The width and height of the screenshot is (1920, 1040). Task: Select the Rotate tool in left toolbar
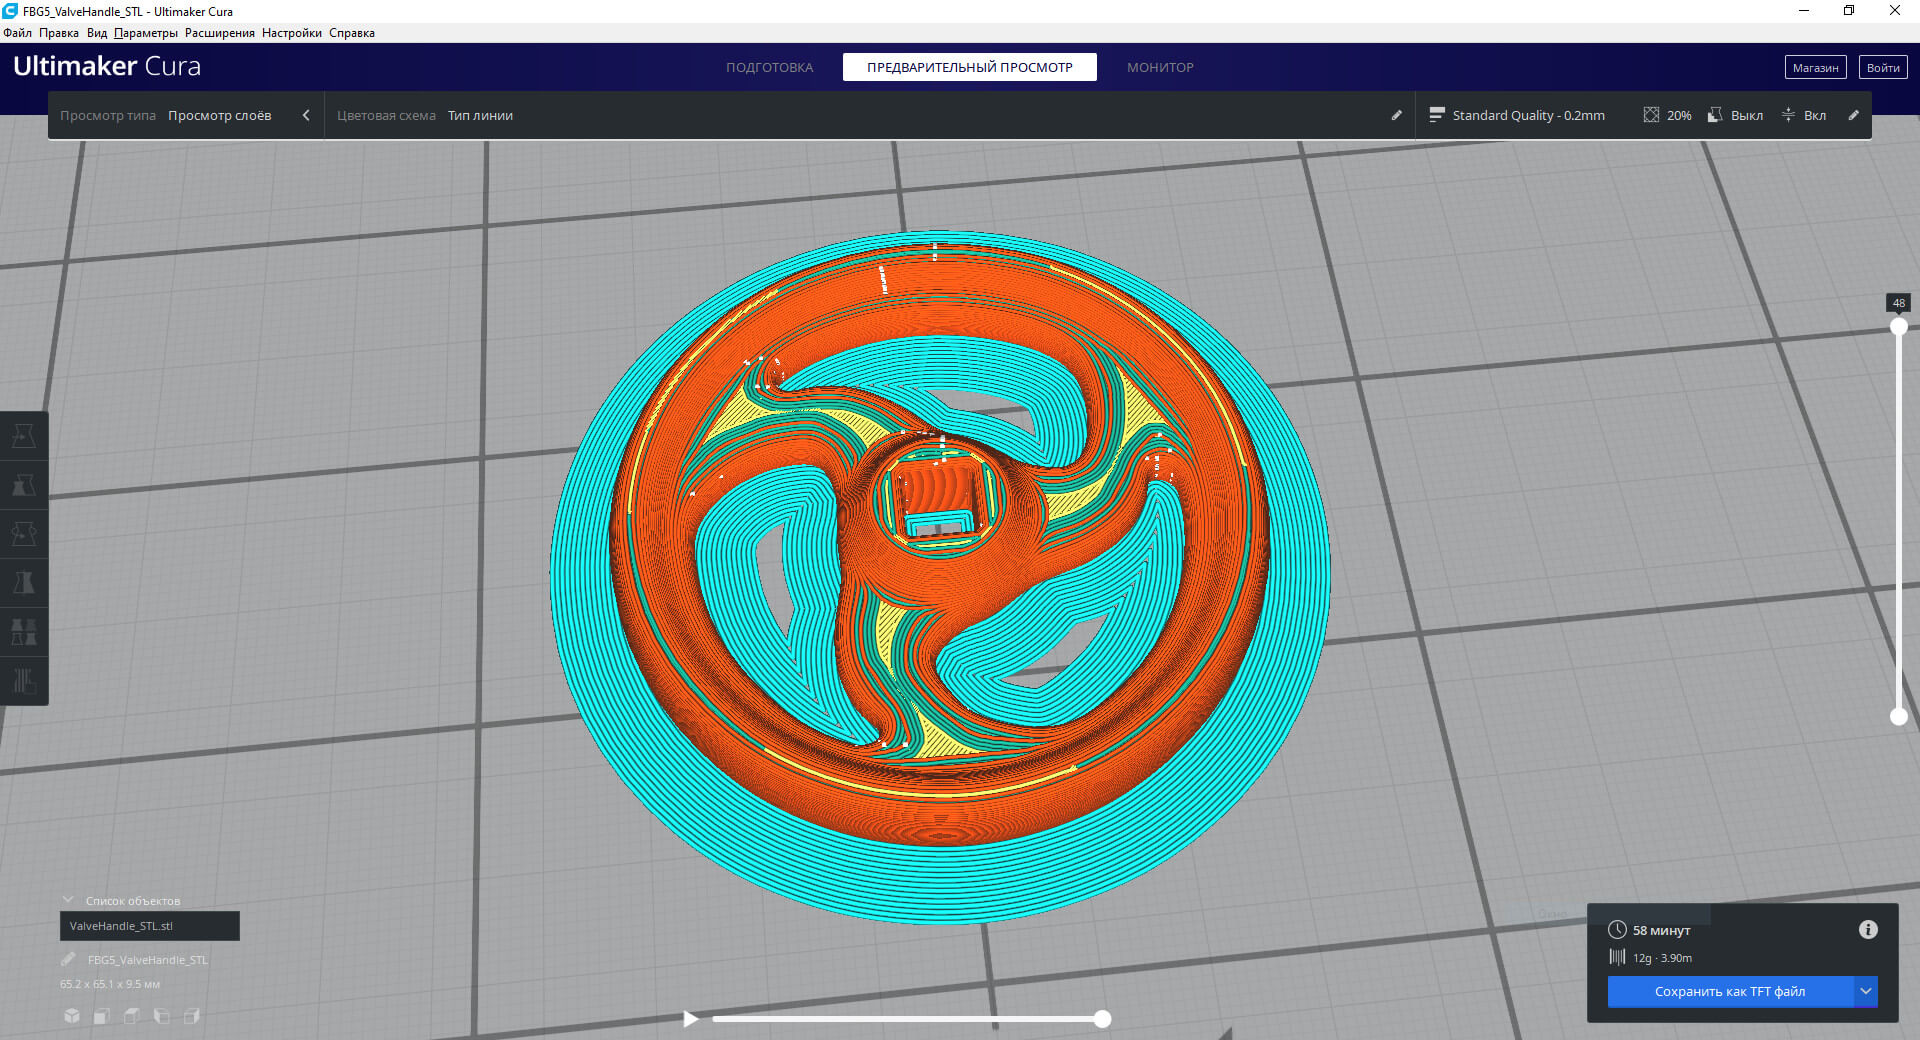[x=24, y=534]
